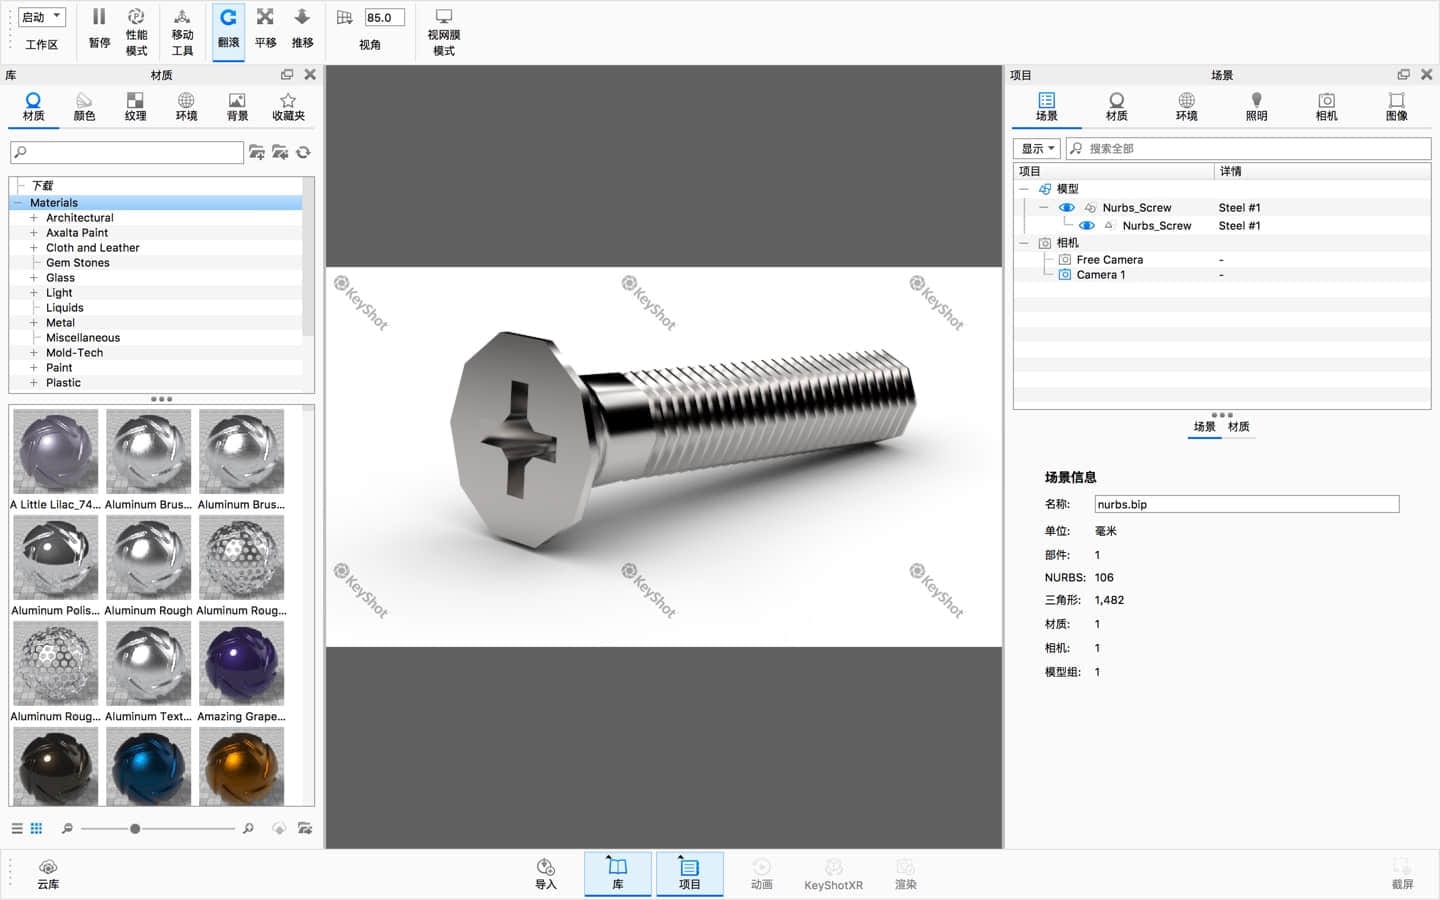Click the Import button (导入)
The width and height of the screenshot is (1440, 900).
pyautogui.click(x=545, y=874)
